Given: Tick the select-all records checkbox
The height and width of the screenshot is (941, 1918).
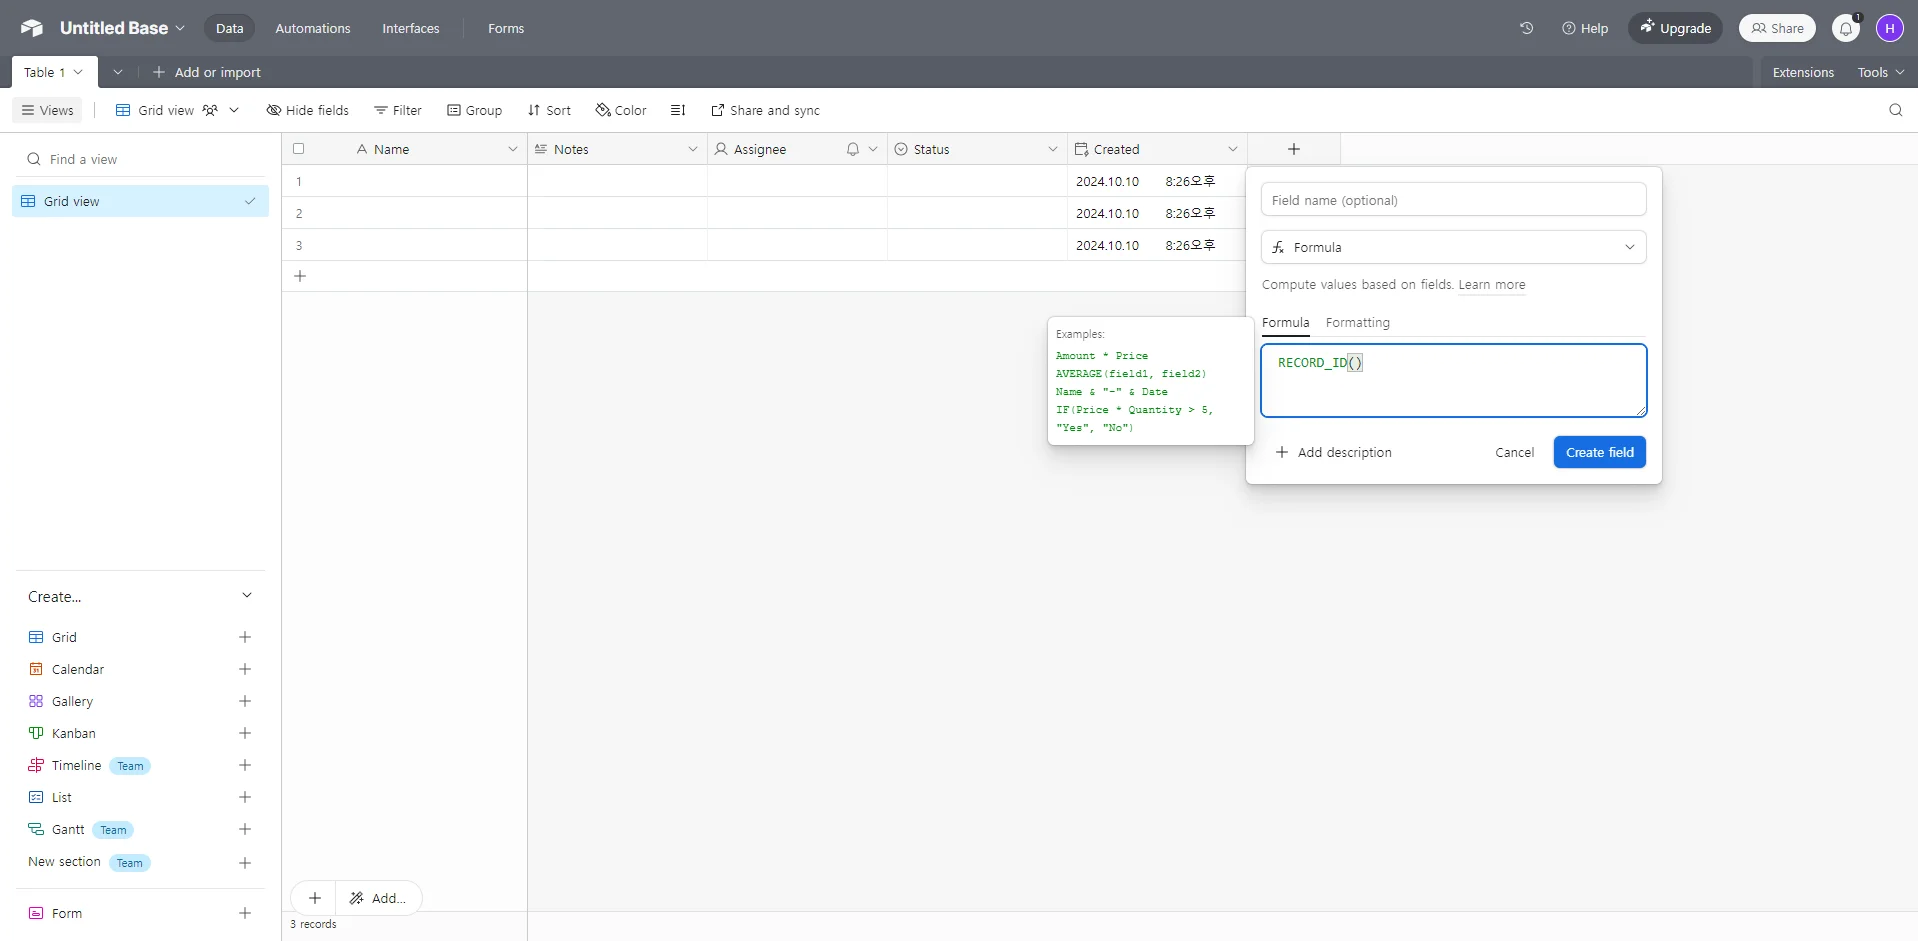Looking at the screenshot, I should click(x=298, y=149).
